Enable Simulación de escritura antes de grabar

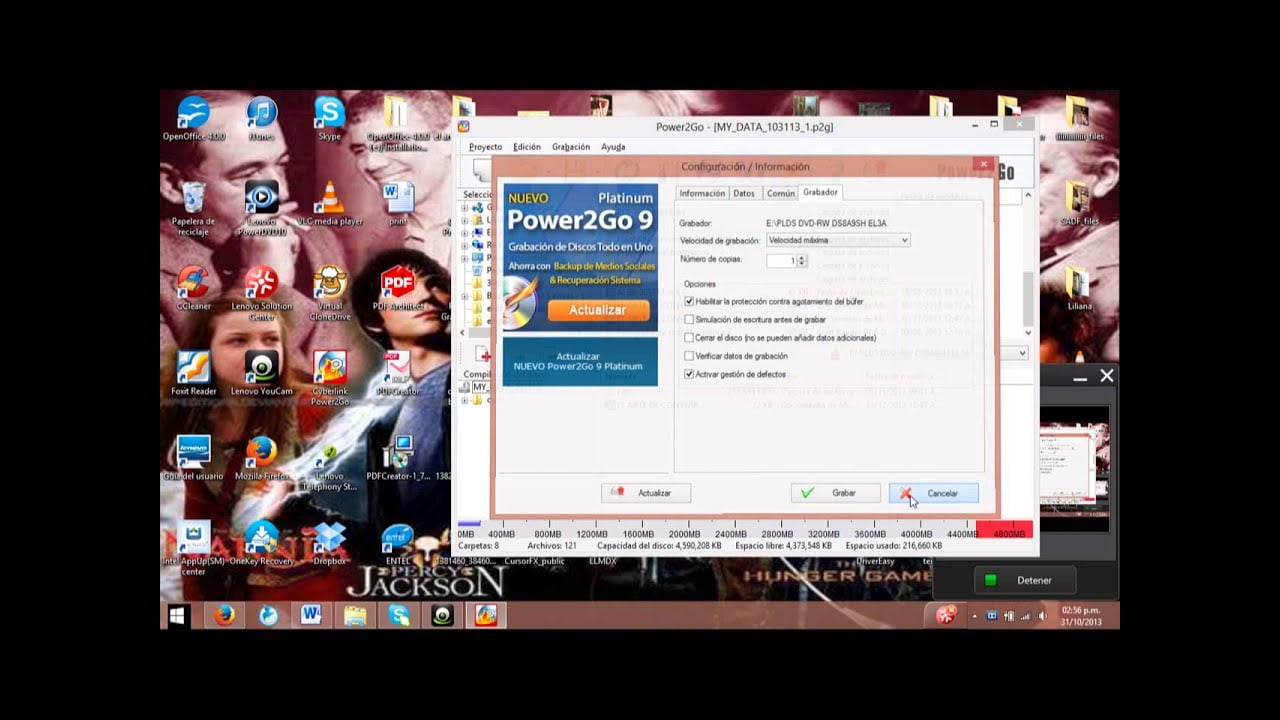pyautogui.click(x=689, y=319)
